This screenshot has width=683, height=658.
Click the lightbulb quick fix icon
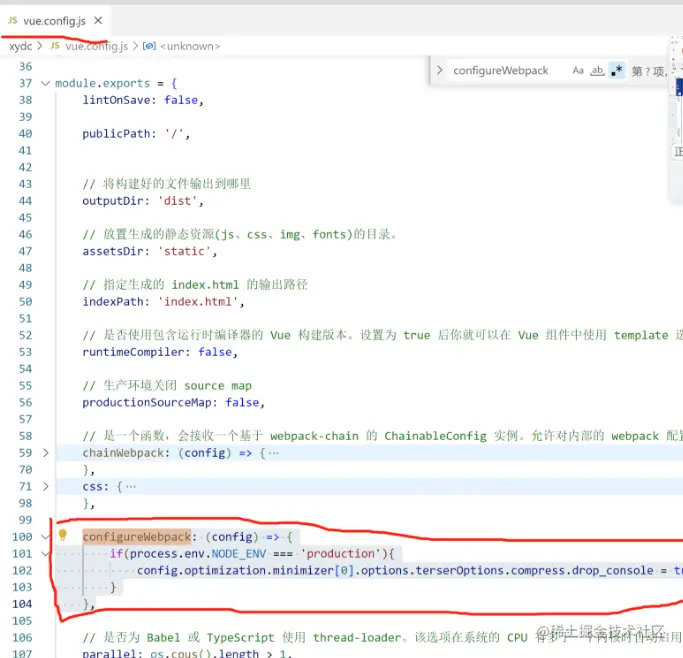click(x=63, y=535)
